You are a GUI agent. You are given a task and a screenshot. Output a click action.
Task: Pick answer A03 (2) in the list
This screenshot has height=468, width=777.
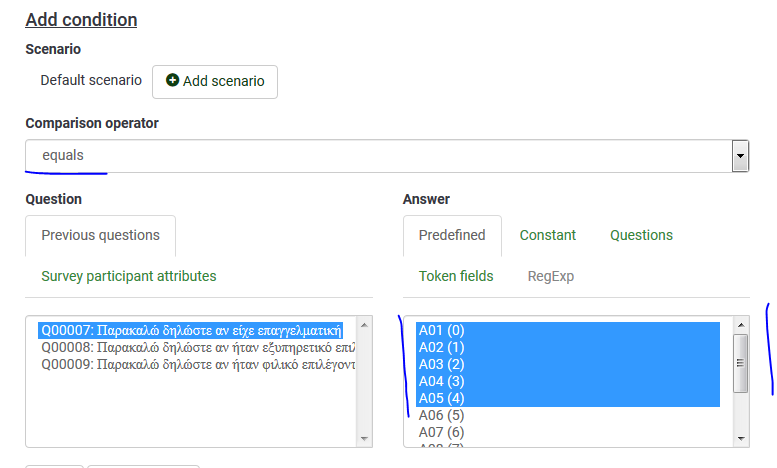click(441, 364)
